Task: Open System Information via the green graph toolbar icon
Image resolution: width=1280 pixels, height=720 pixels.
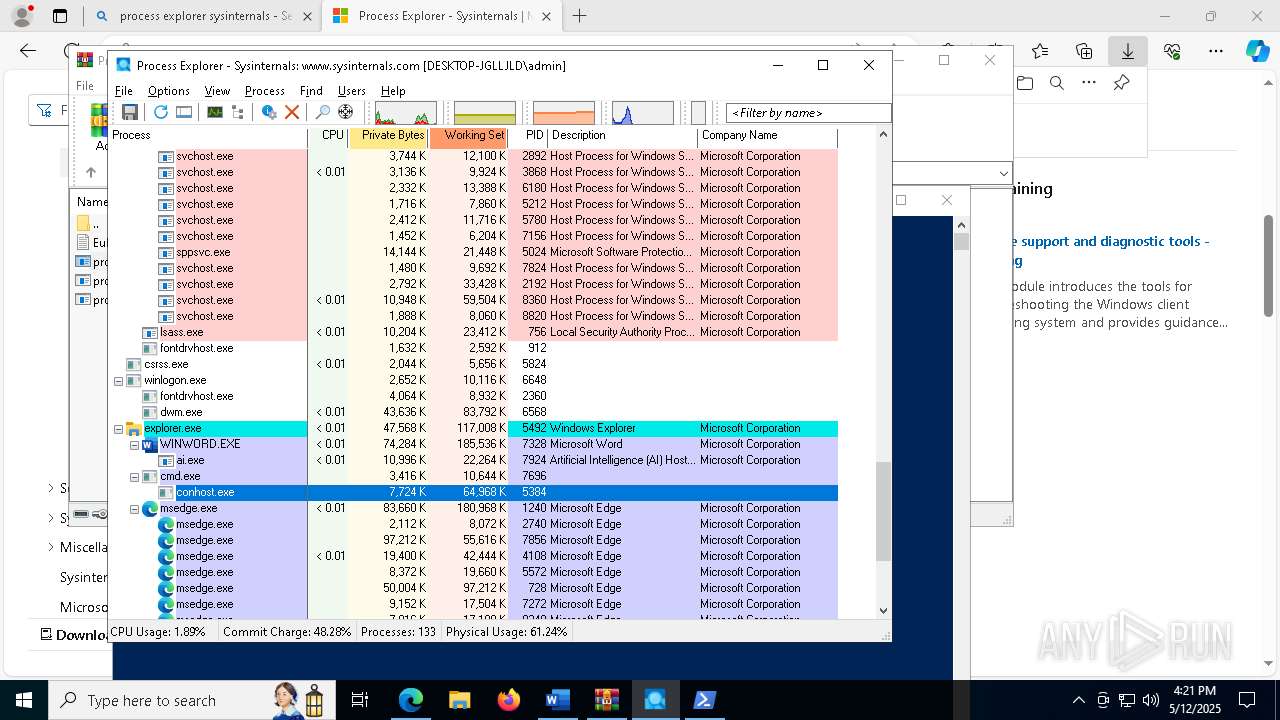Action: (215, 112)
